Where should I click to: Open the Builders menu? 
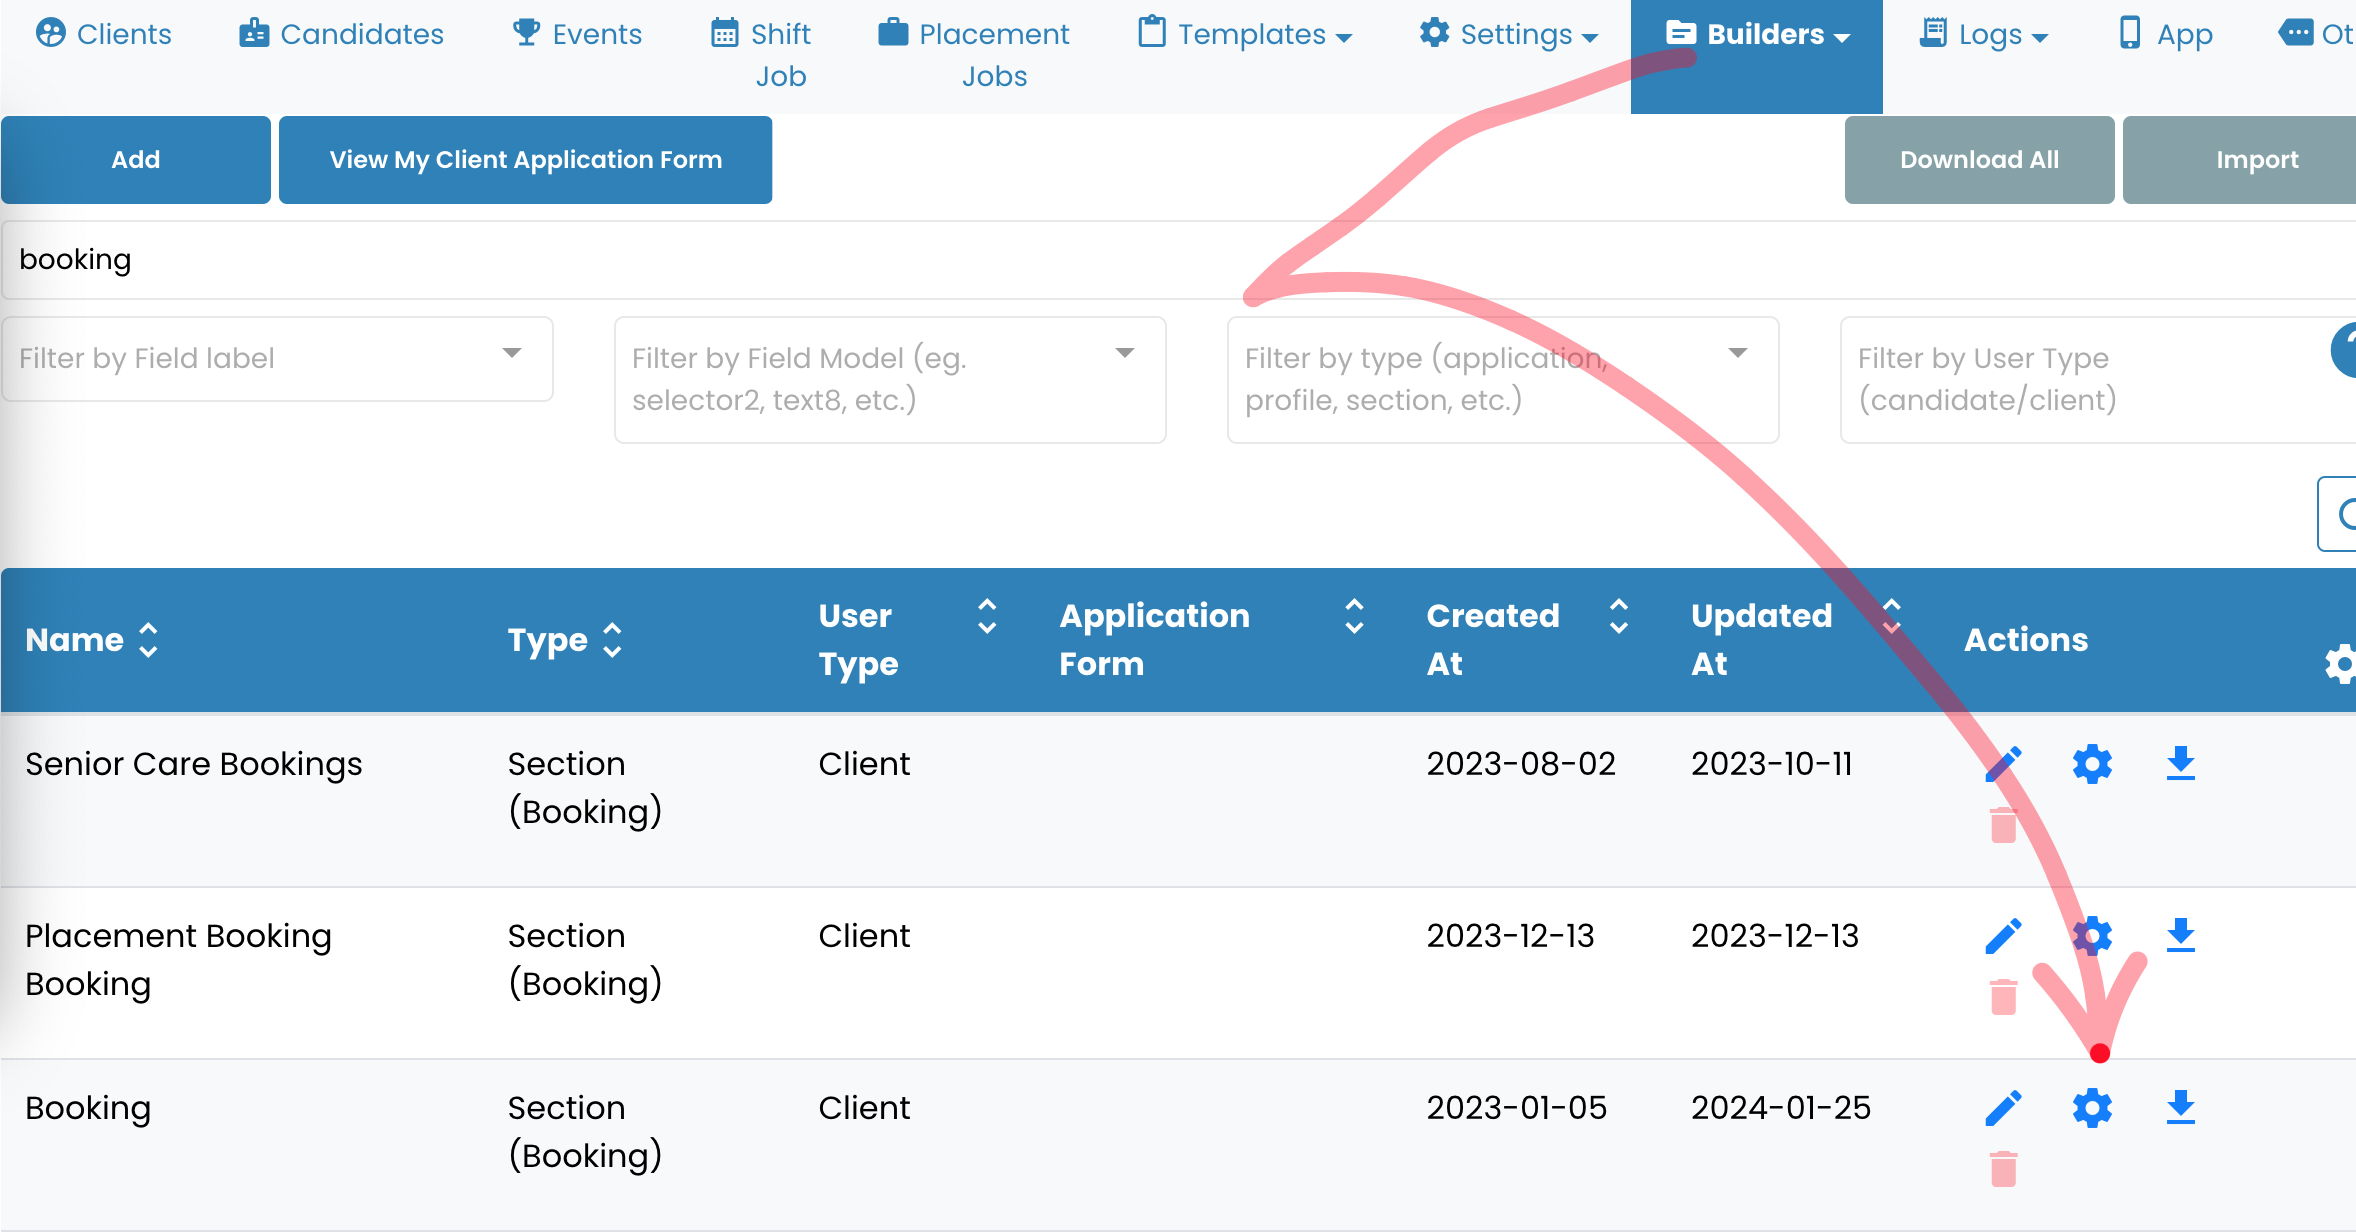point(1757,33)
